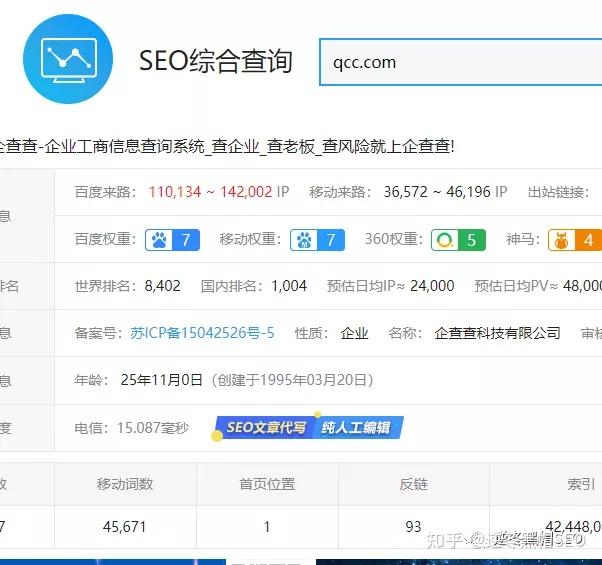The image size is (602, 565).
Task: Click the 移动词数 value 45,671
Action: (x=125, y=527)
